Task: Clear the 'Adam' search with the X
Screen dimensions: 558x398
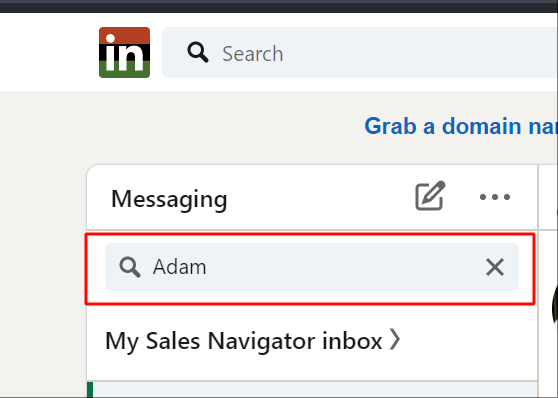Action: coord(495,267)
